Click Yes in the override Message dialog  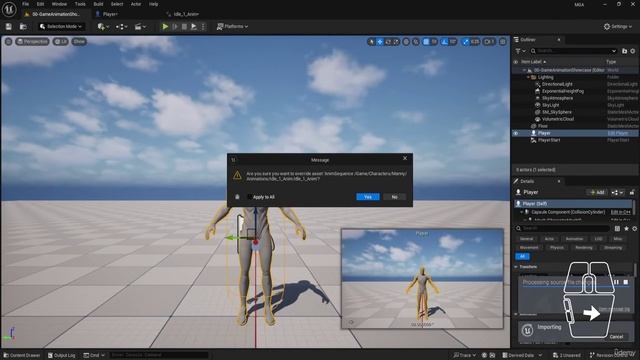click(368, 197)
